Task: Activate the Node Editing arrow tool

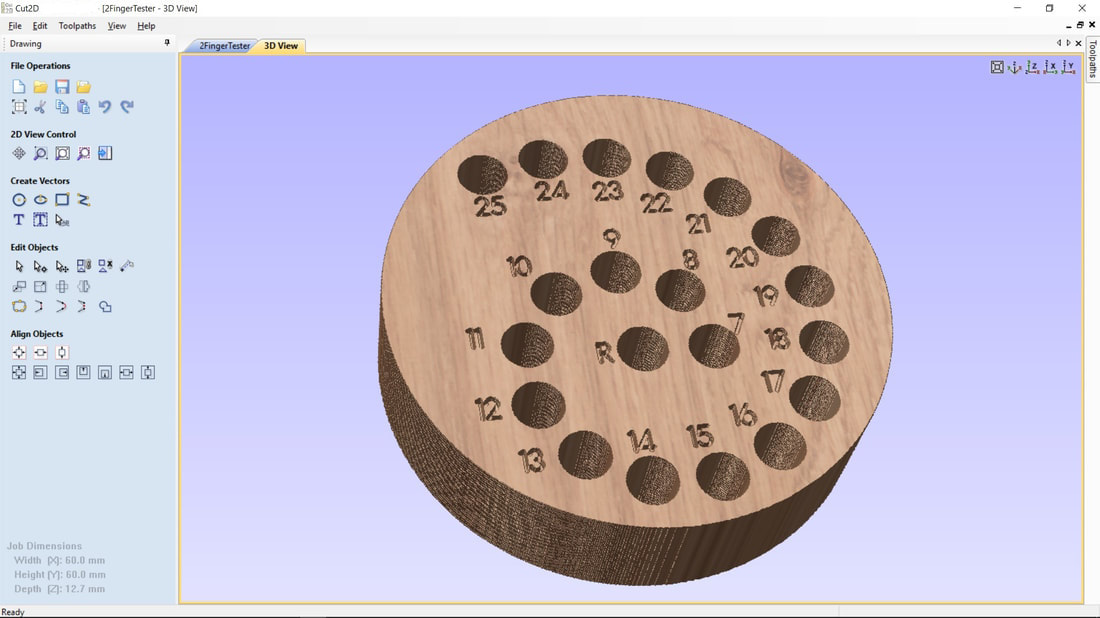Action: pyautogui.click(x=40, y=267)
